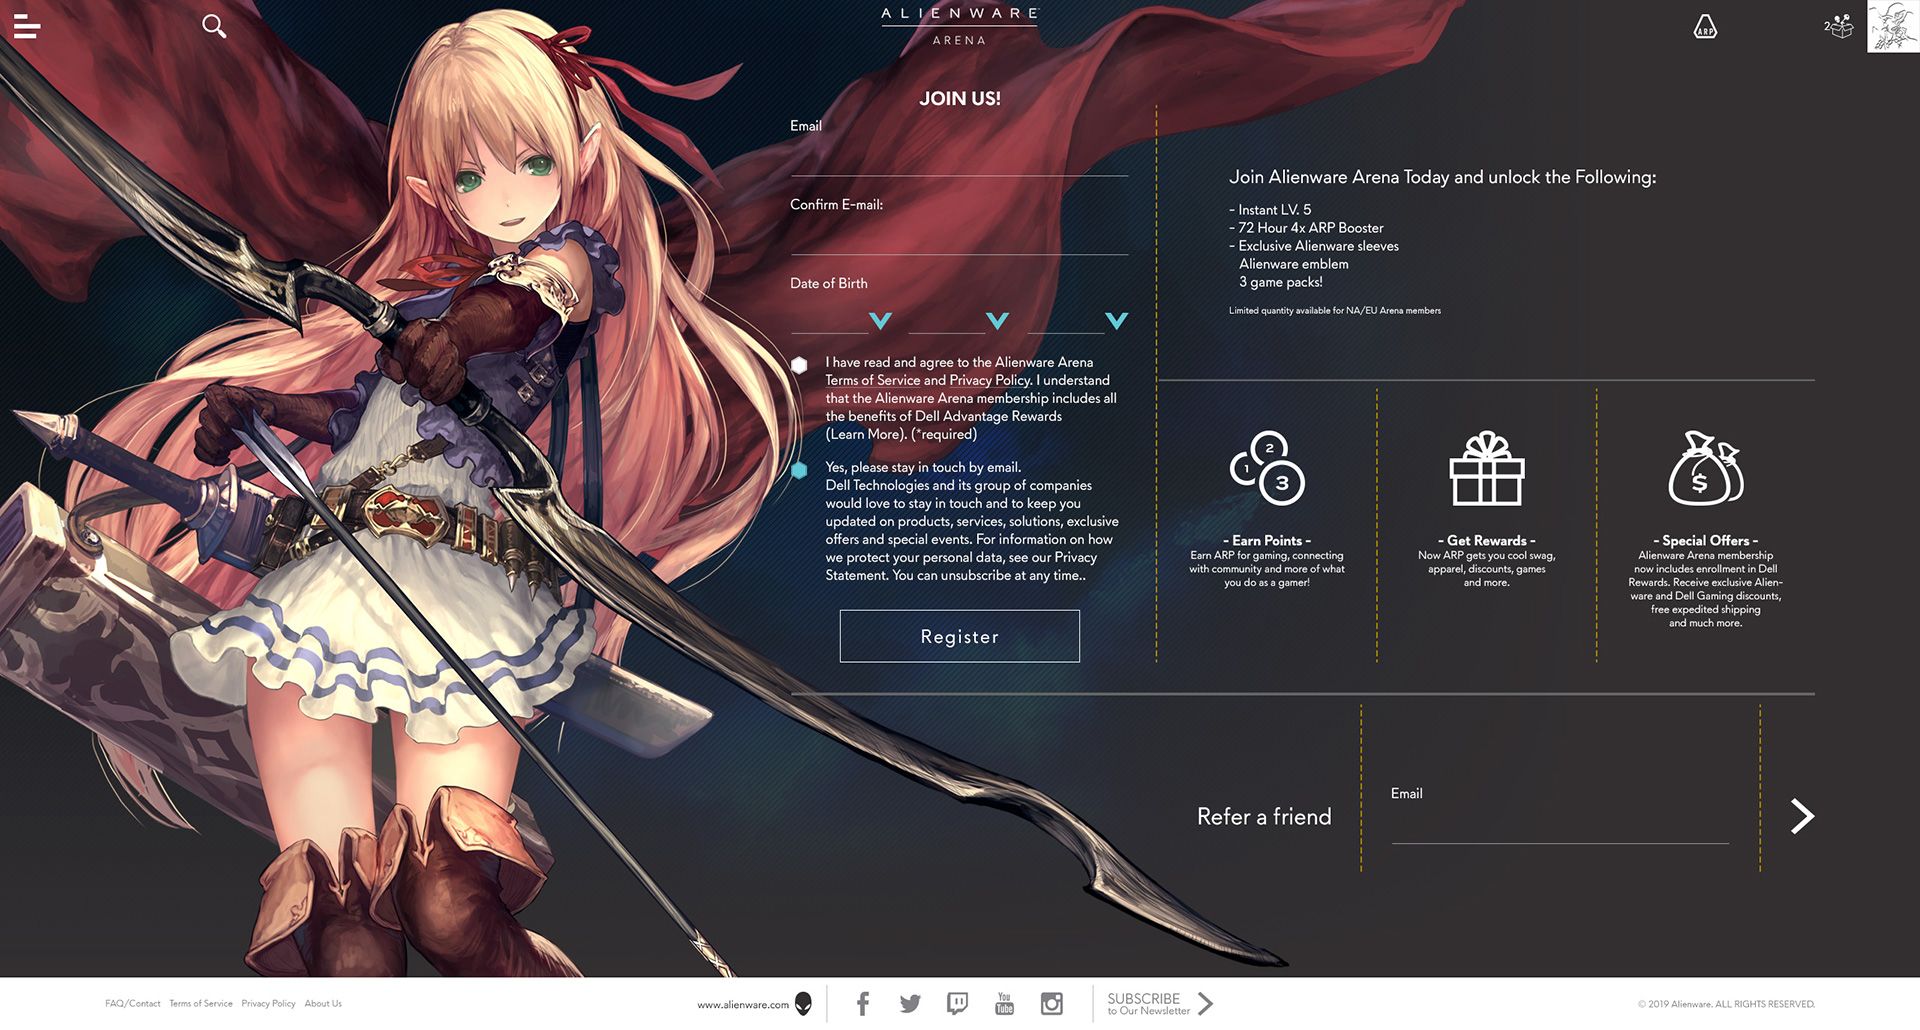Click the Earn Points heading text
The width and height of the screenshot is (1920, 1030).
click(x=1267, y=540)
